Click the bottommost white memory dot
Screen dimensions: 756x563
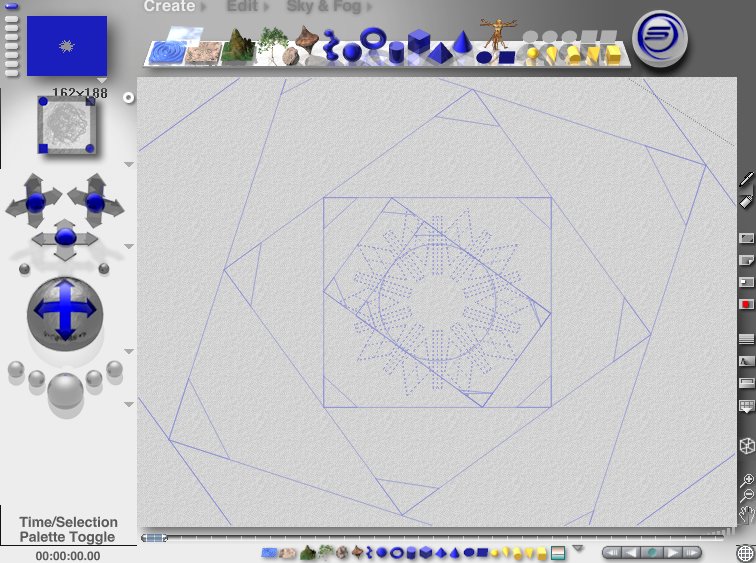pos(11,73)
